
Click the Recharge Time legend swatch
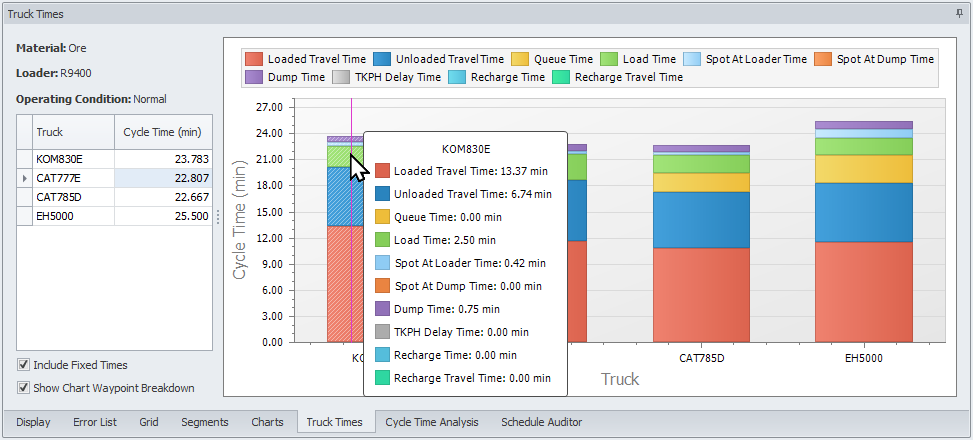click(x=457, y=77)
